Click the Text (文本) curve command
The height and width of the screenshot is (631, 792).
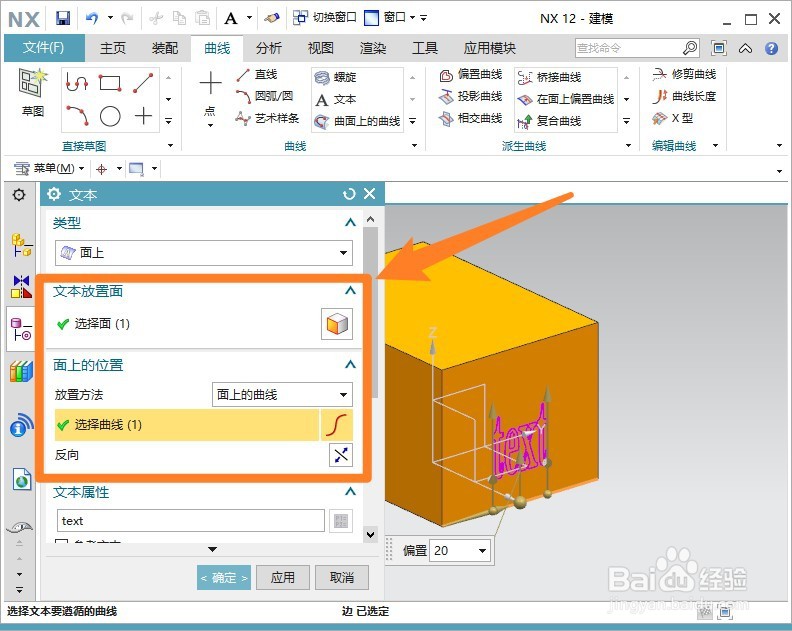pos(335,100)
